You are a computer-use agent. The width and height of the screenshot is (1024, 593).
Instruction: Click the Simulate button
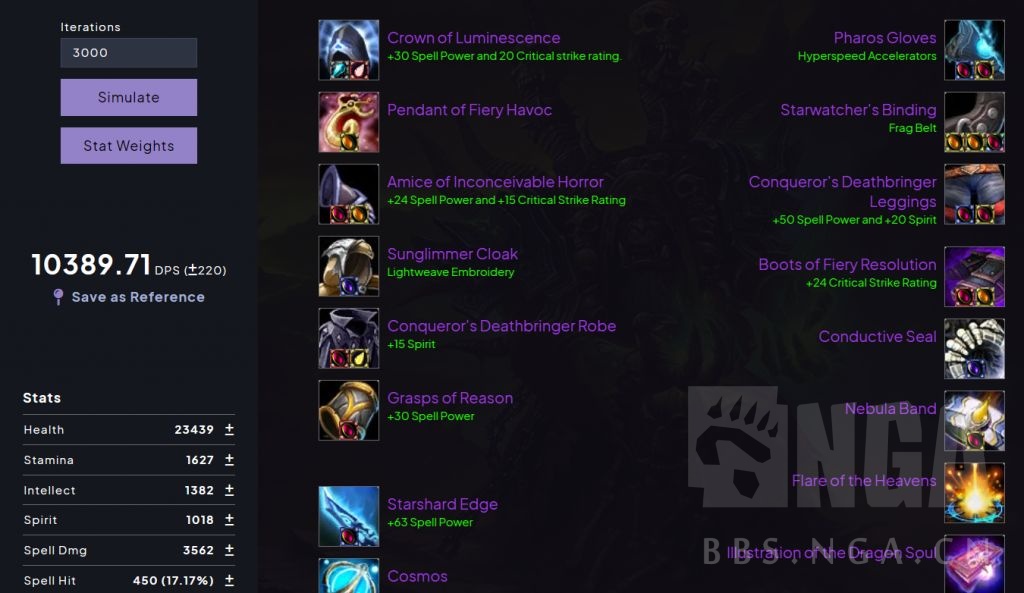pyautogui.click(x=129, y=97)
